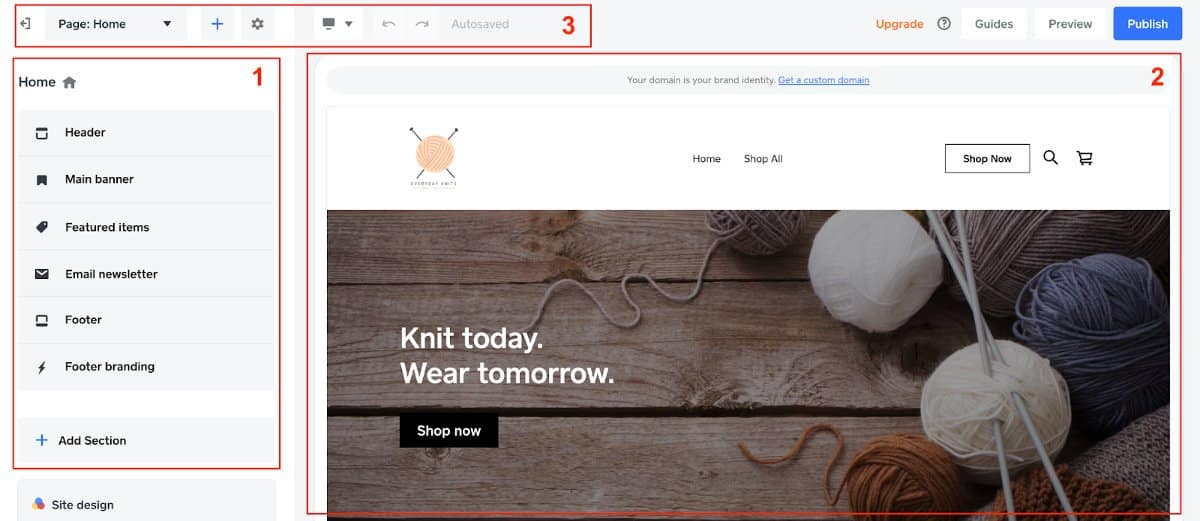Click the exit editor arrow icon
Screen dimensions: 1200x521
(26, 23)
